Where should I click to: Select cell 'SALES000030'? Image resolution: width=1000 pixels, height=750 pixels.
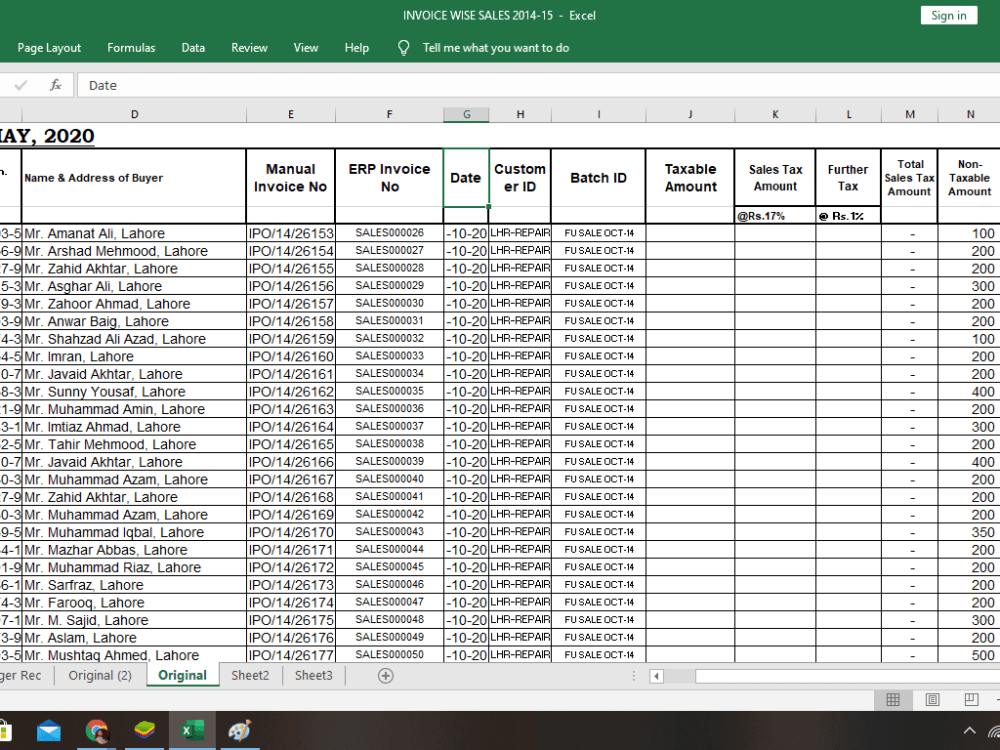pos(389,304)
